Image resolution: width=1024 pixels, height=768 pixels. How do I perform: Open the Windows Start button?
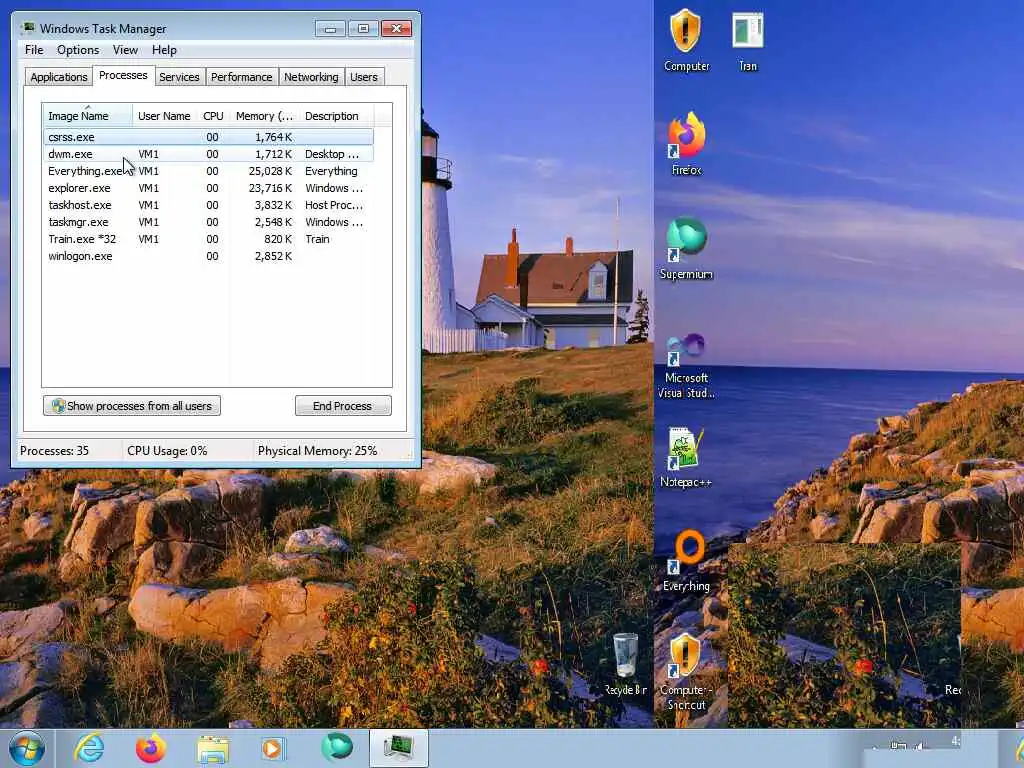[x=27, y=748]
